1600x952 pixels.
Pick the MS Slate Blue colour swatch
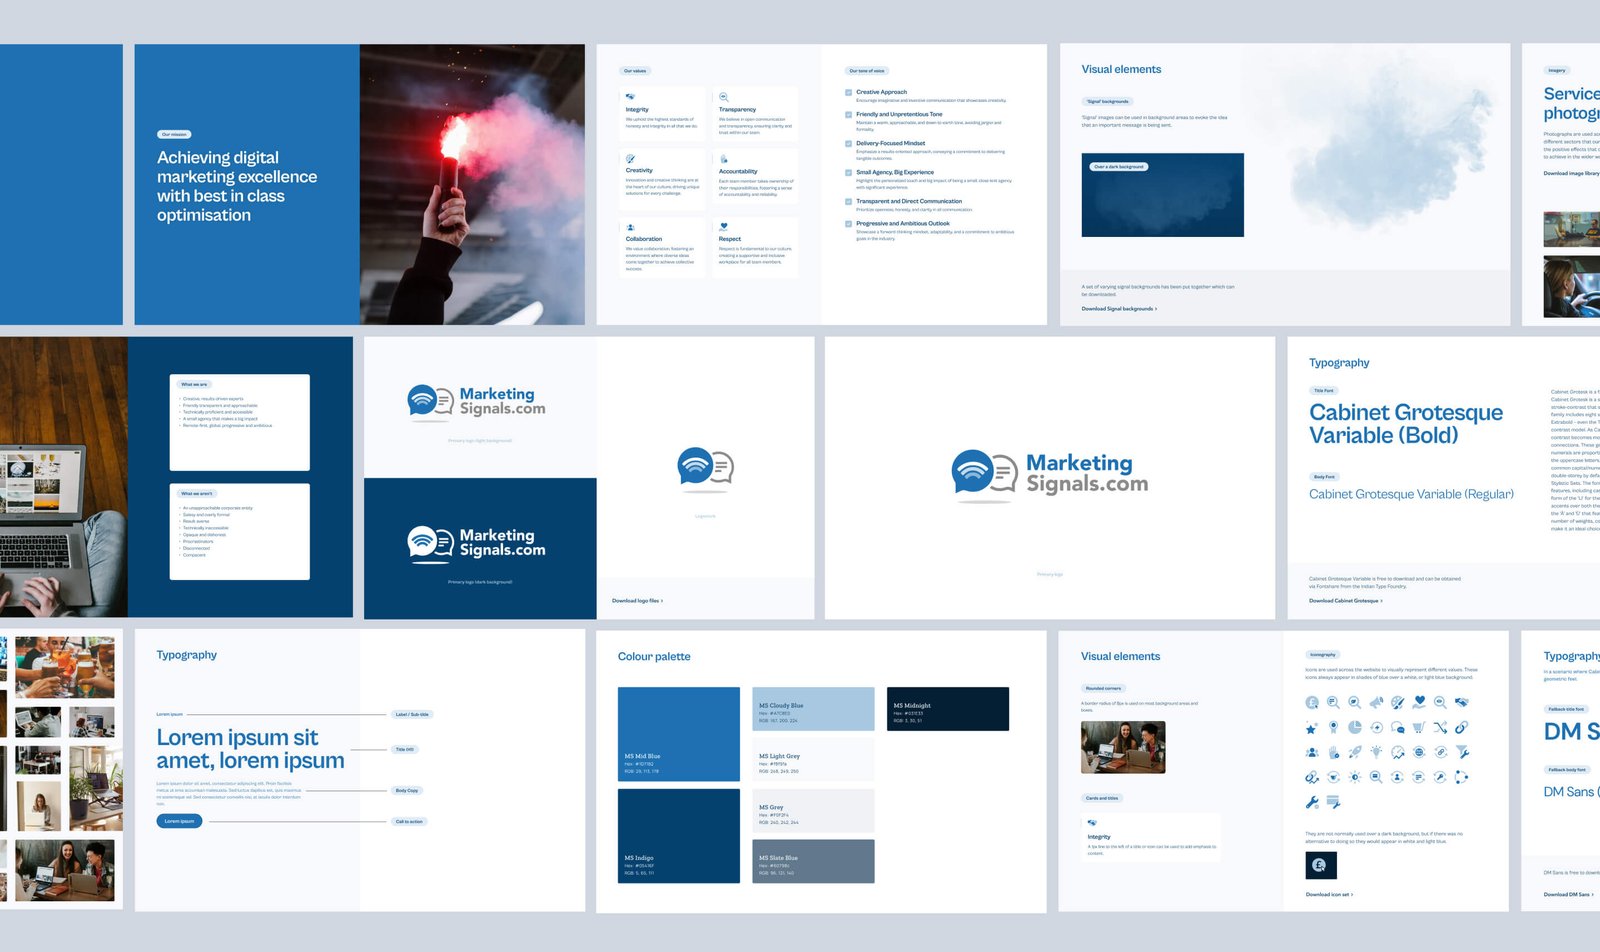pos(813,861)
